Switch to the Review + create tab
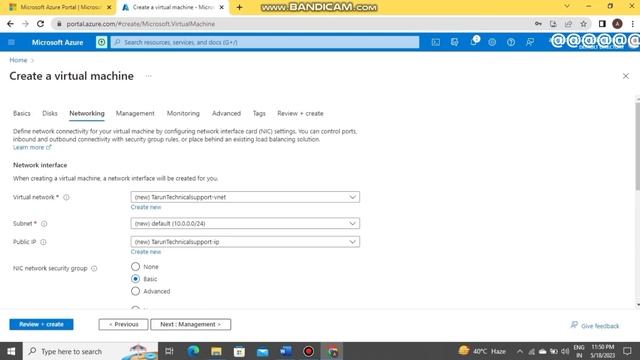The height and width of the screenshot is (360, 640). [300, 113]
